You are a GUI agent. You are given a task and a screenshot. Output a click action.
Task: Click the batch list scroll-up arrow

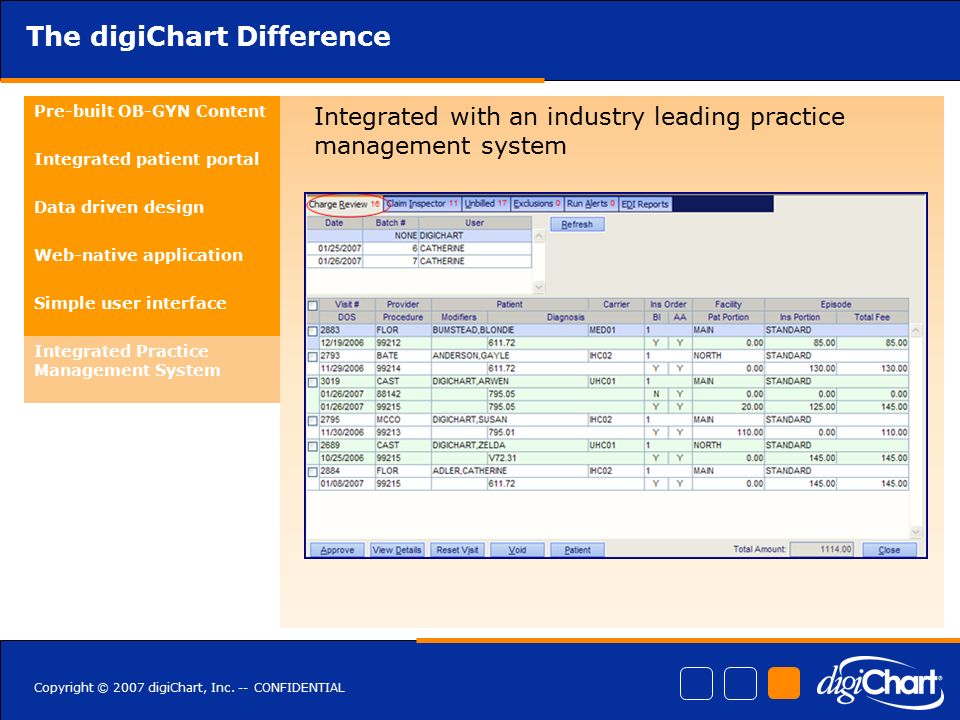539,236
